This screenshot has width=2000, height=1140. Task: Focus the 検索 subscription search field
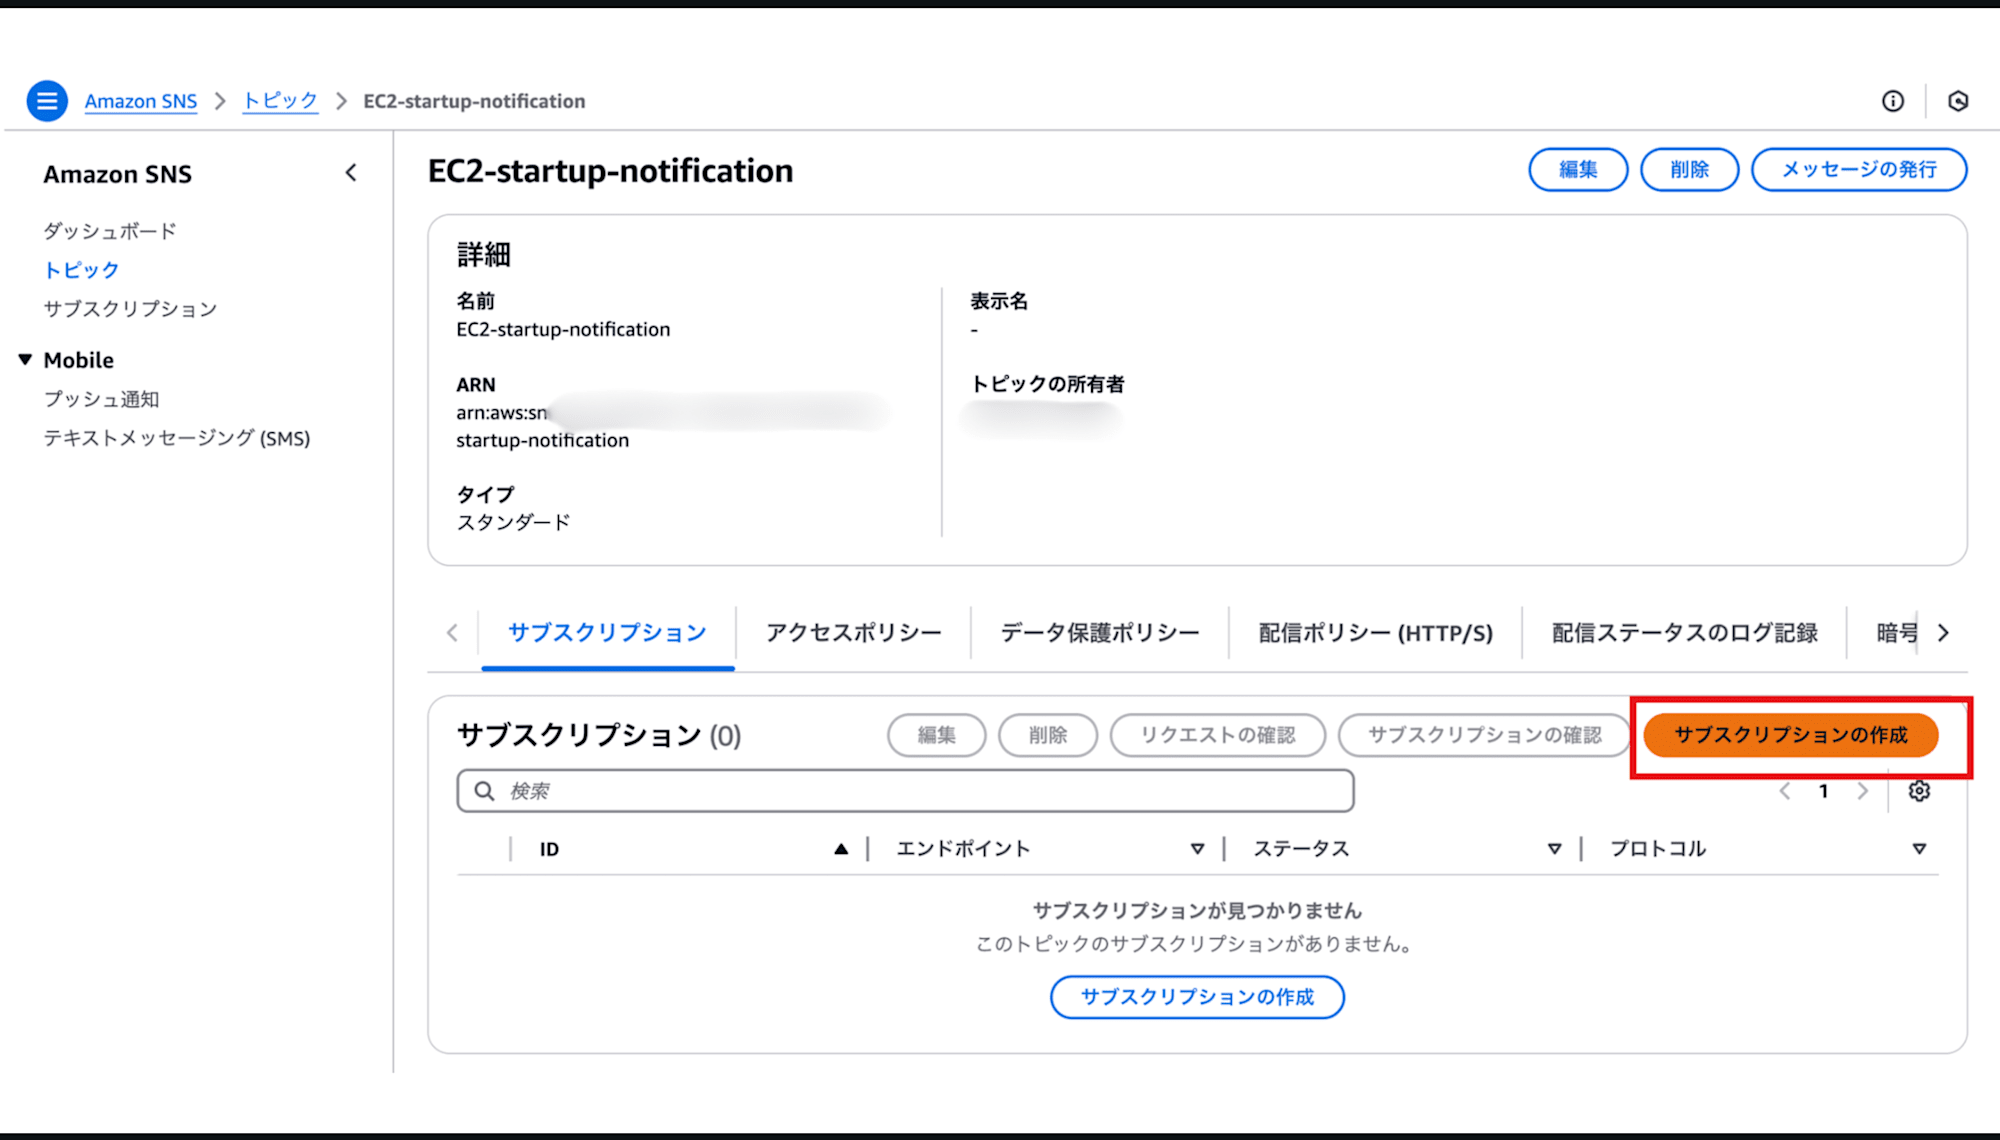(x=906, y=791)
